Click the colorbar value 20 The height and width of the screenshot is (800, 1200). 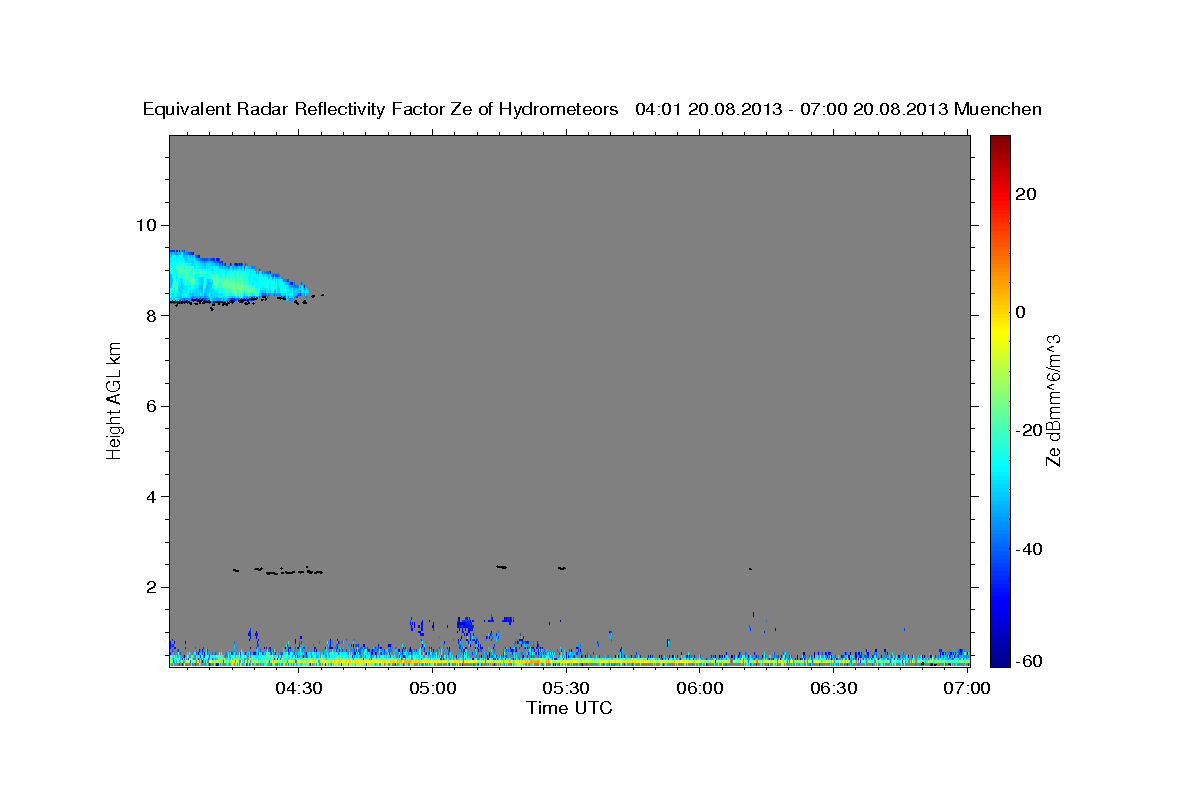click(1027, 194)
